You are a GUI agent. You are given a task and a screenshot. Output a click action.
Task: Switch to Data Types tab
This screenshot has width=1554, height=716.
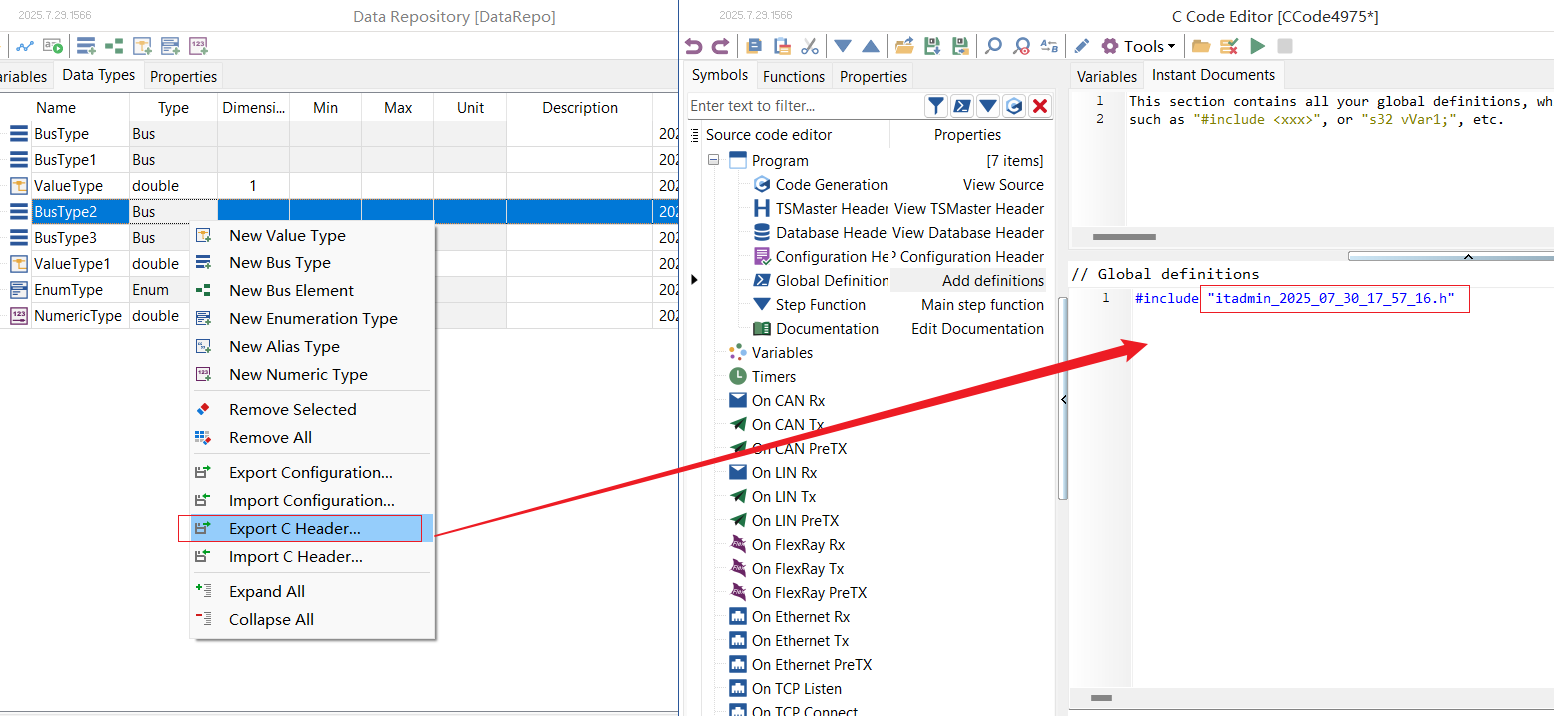(98, 75)
